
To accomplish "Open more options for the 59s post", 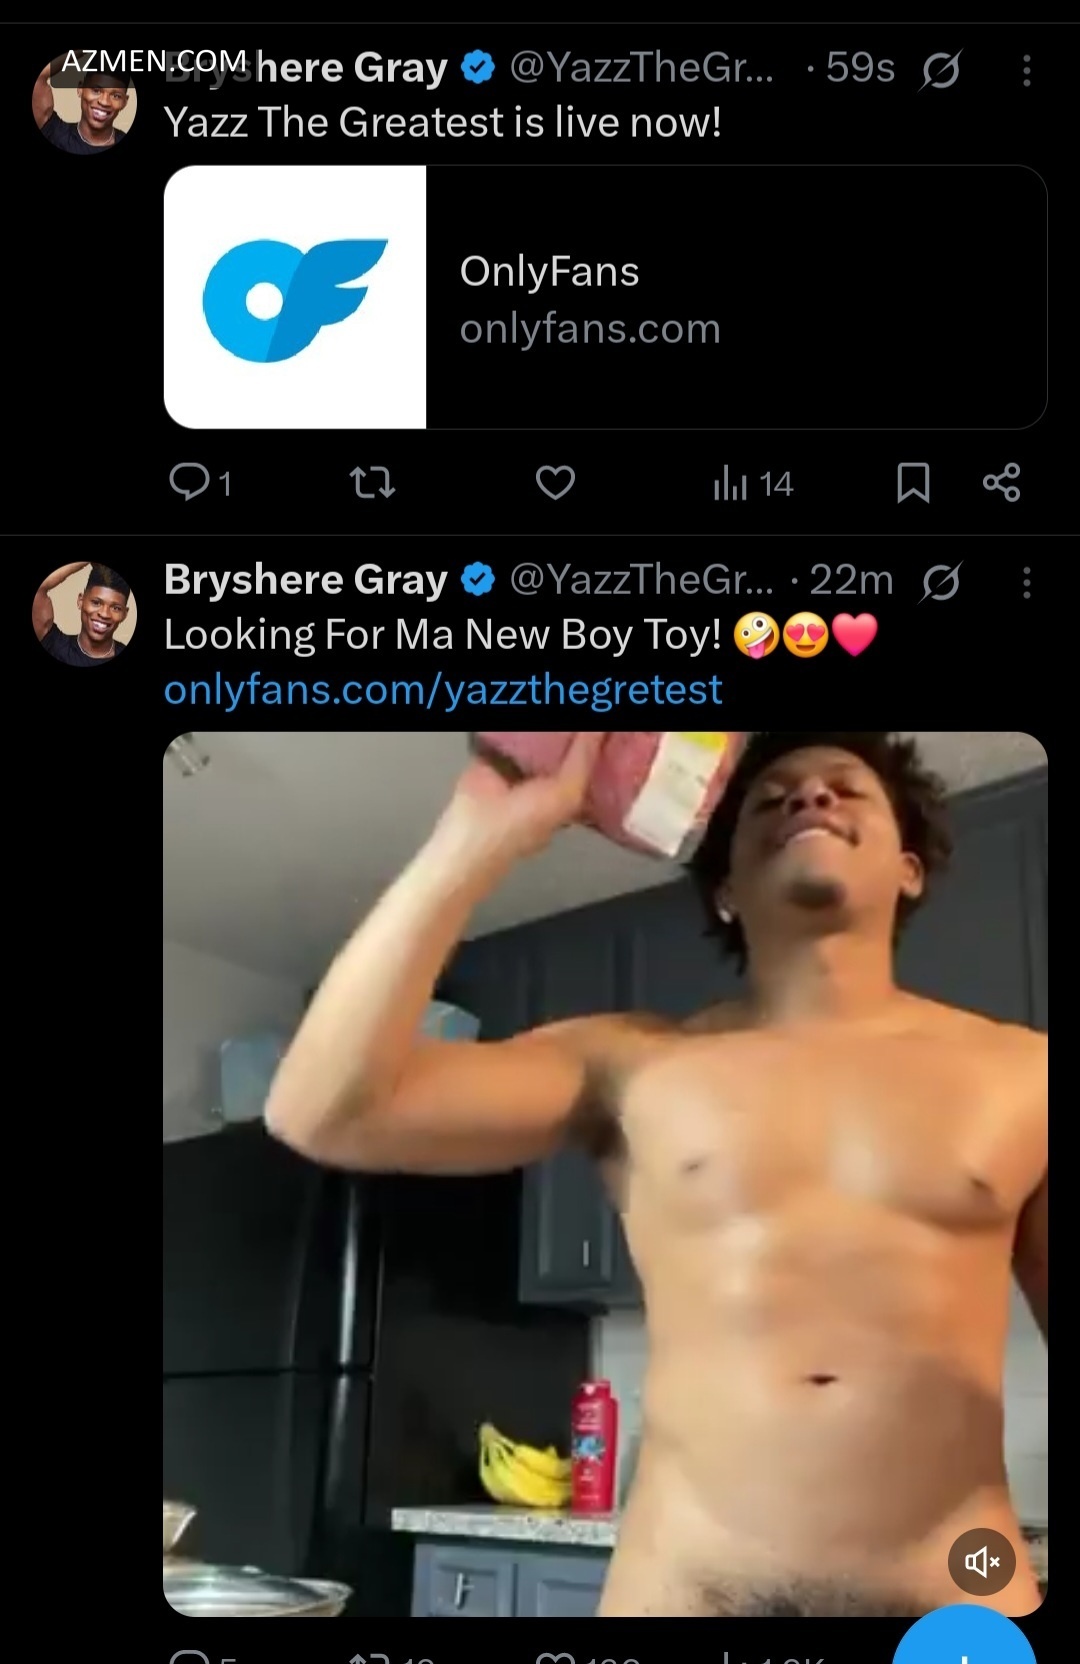I will [x=1026, y=70].
